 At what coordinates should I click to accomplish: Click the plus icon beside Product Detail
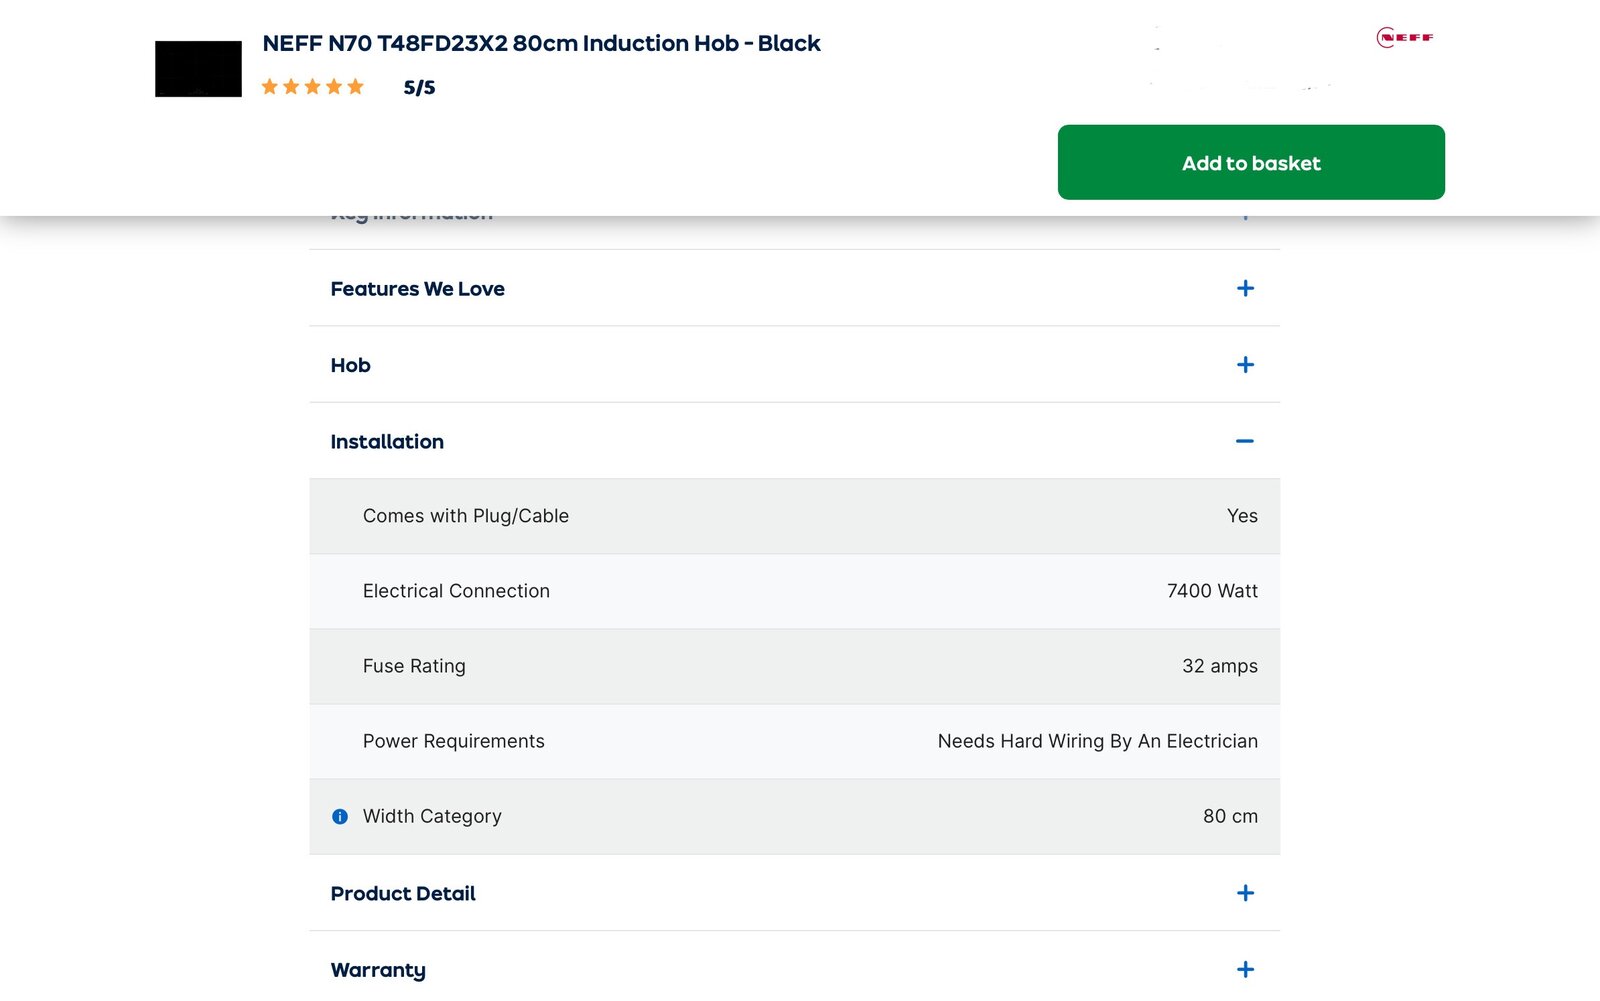point(1245,893)
